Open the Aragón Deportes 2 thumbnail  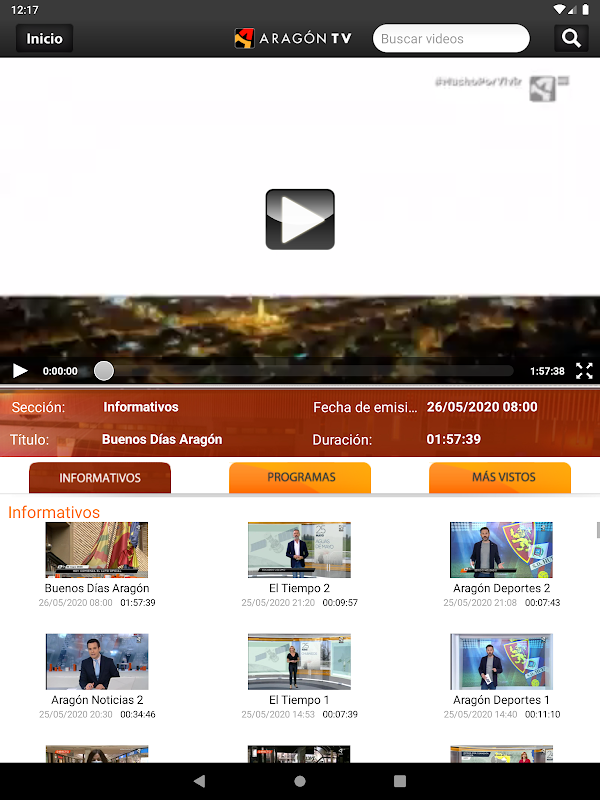click(x=502, y=549)
